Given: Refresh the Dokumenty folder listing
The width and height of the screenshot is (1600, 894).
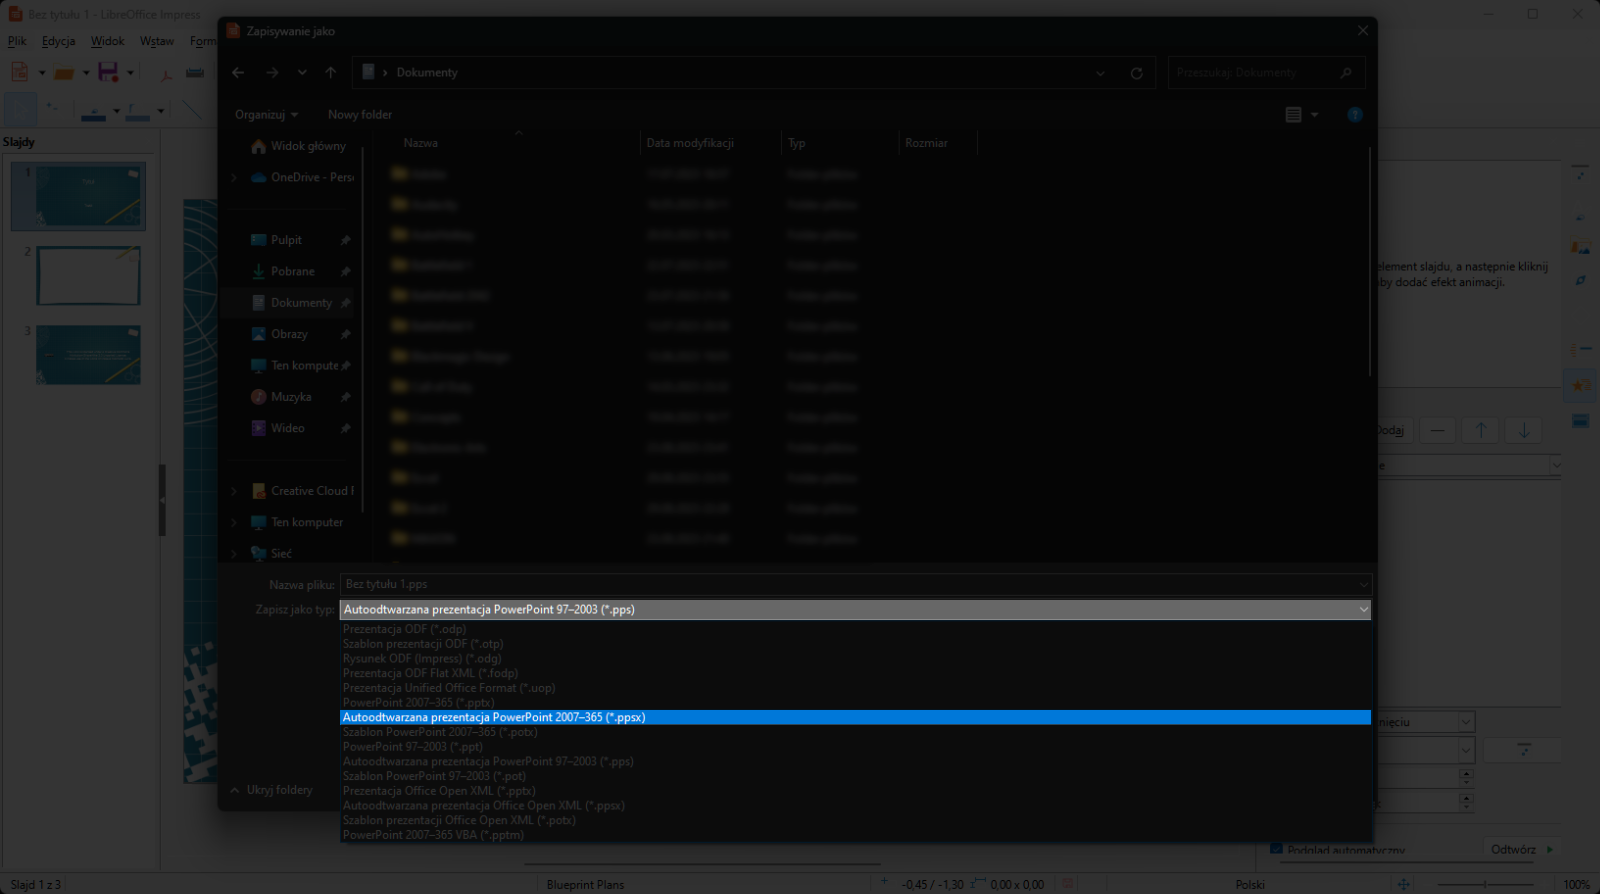Looking at the screenshot, I should pyautogui.click(x=1136, y=73).
